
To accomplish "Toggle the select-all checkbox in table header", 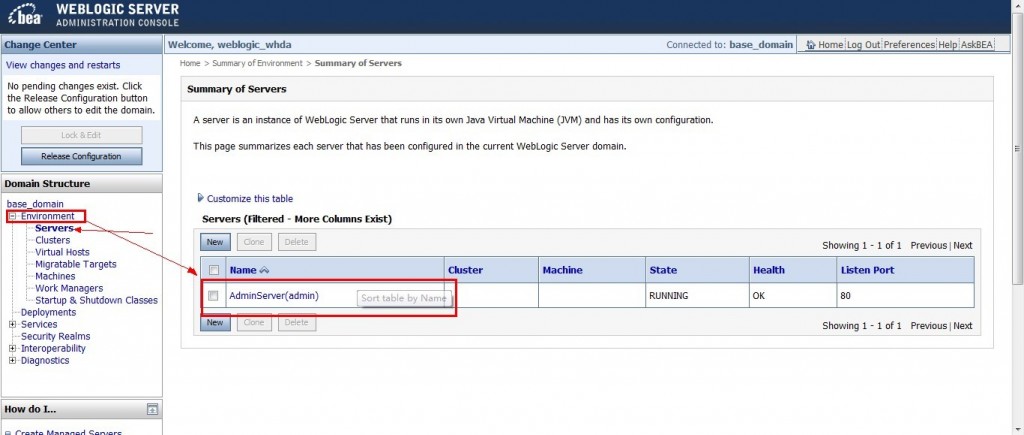I will pyautogui.click(x=213, y=270).
